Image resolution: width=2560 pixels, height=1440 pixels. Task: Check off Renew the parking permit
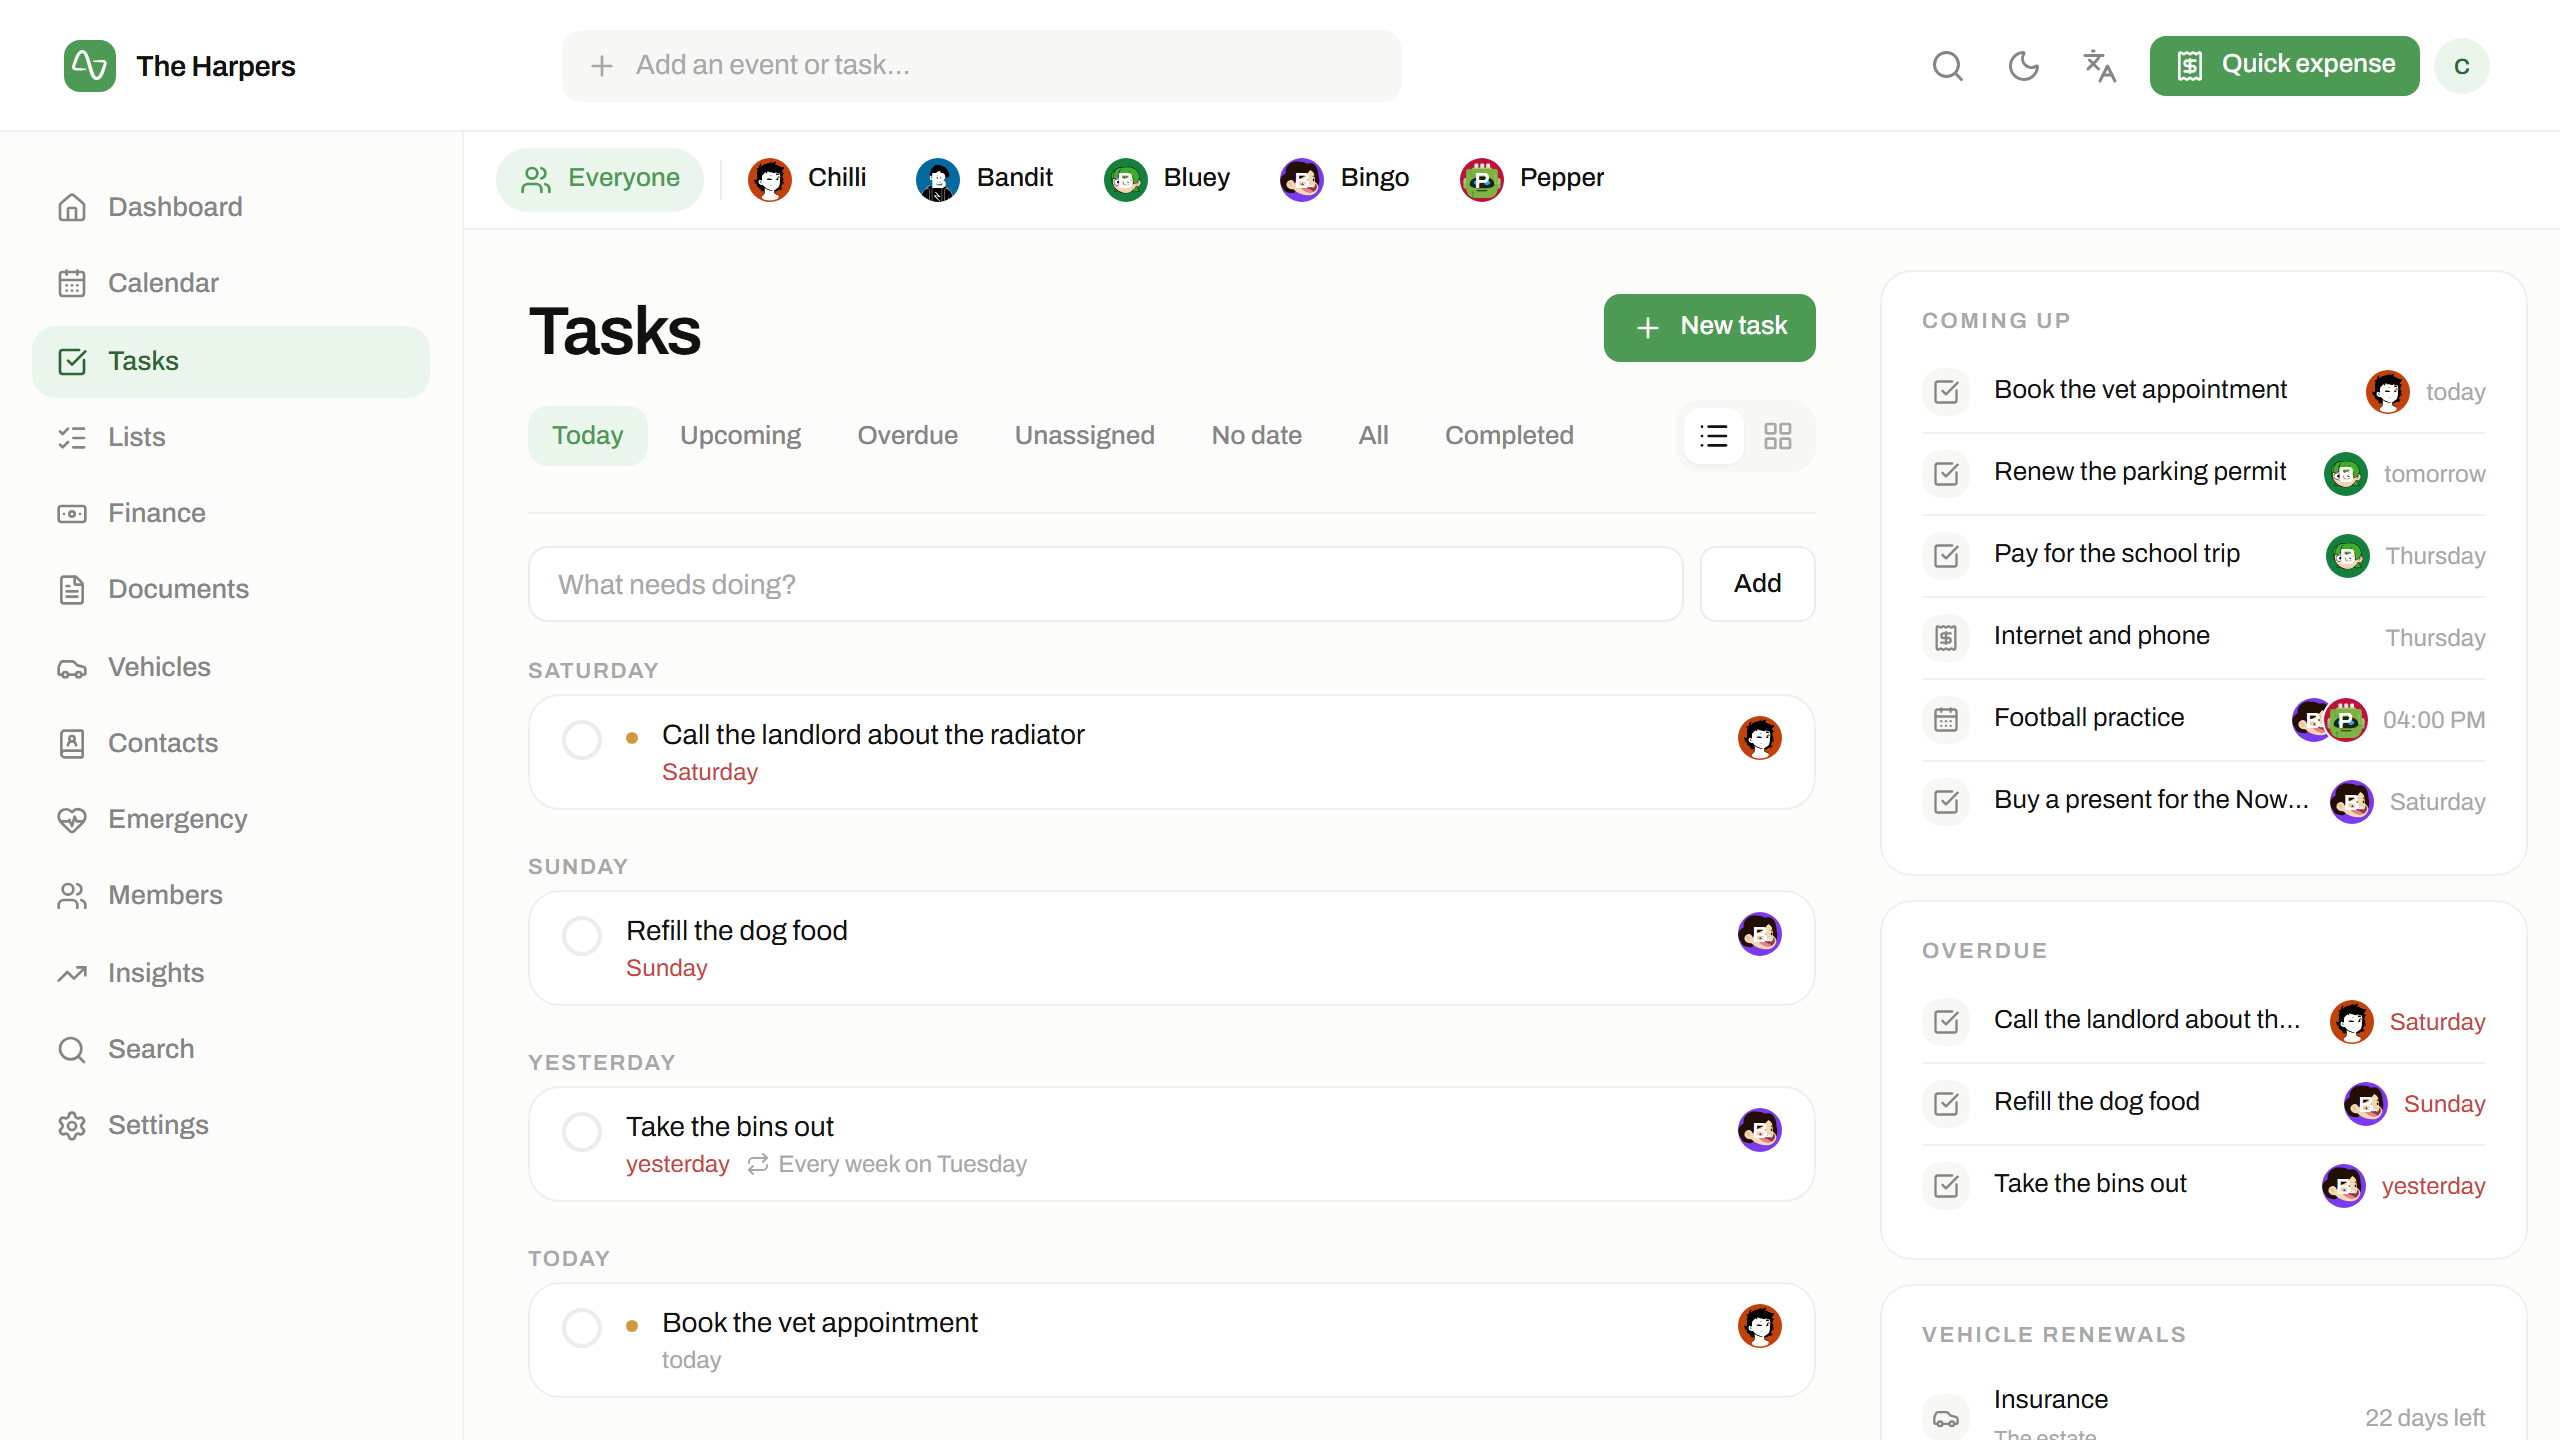(1946, 473)
